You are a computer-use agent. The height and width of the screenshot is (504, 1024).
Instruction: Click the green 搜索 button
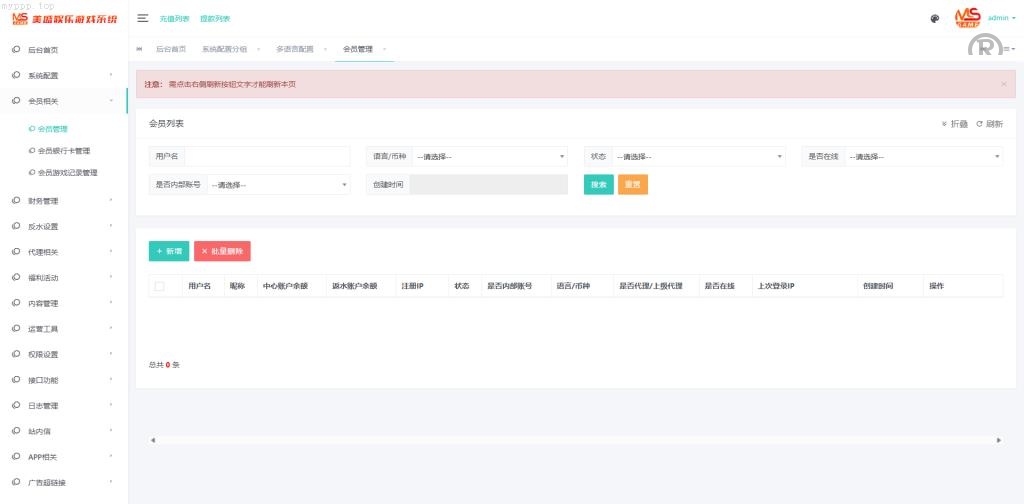598,185
